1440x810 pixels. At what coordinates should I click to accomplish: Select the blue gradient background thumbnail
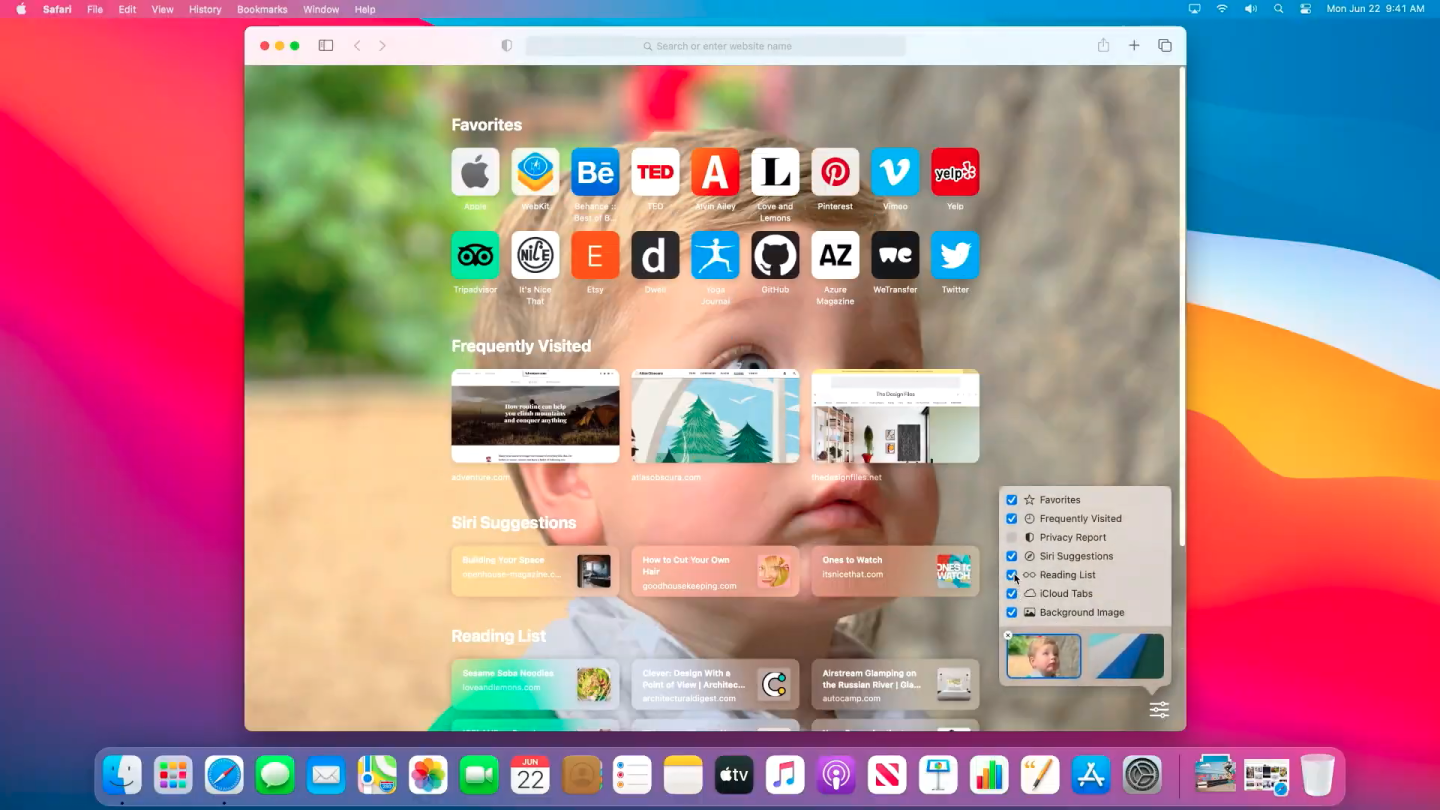1127,656
